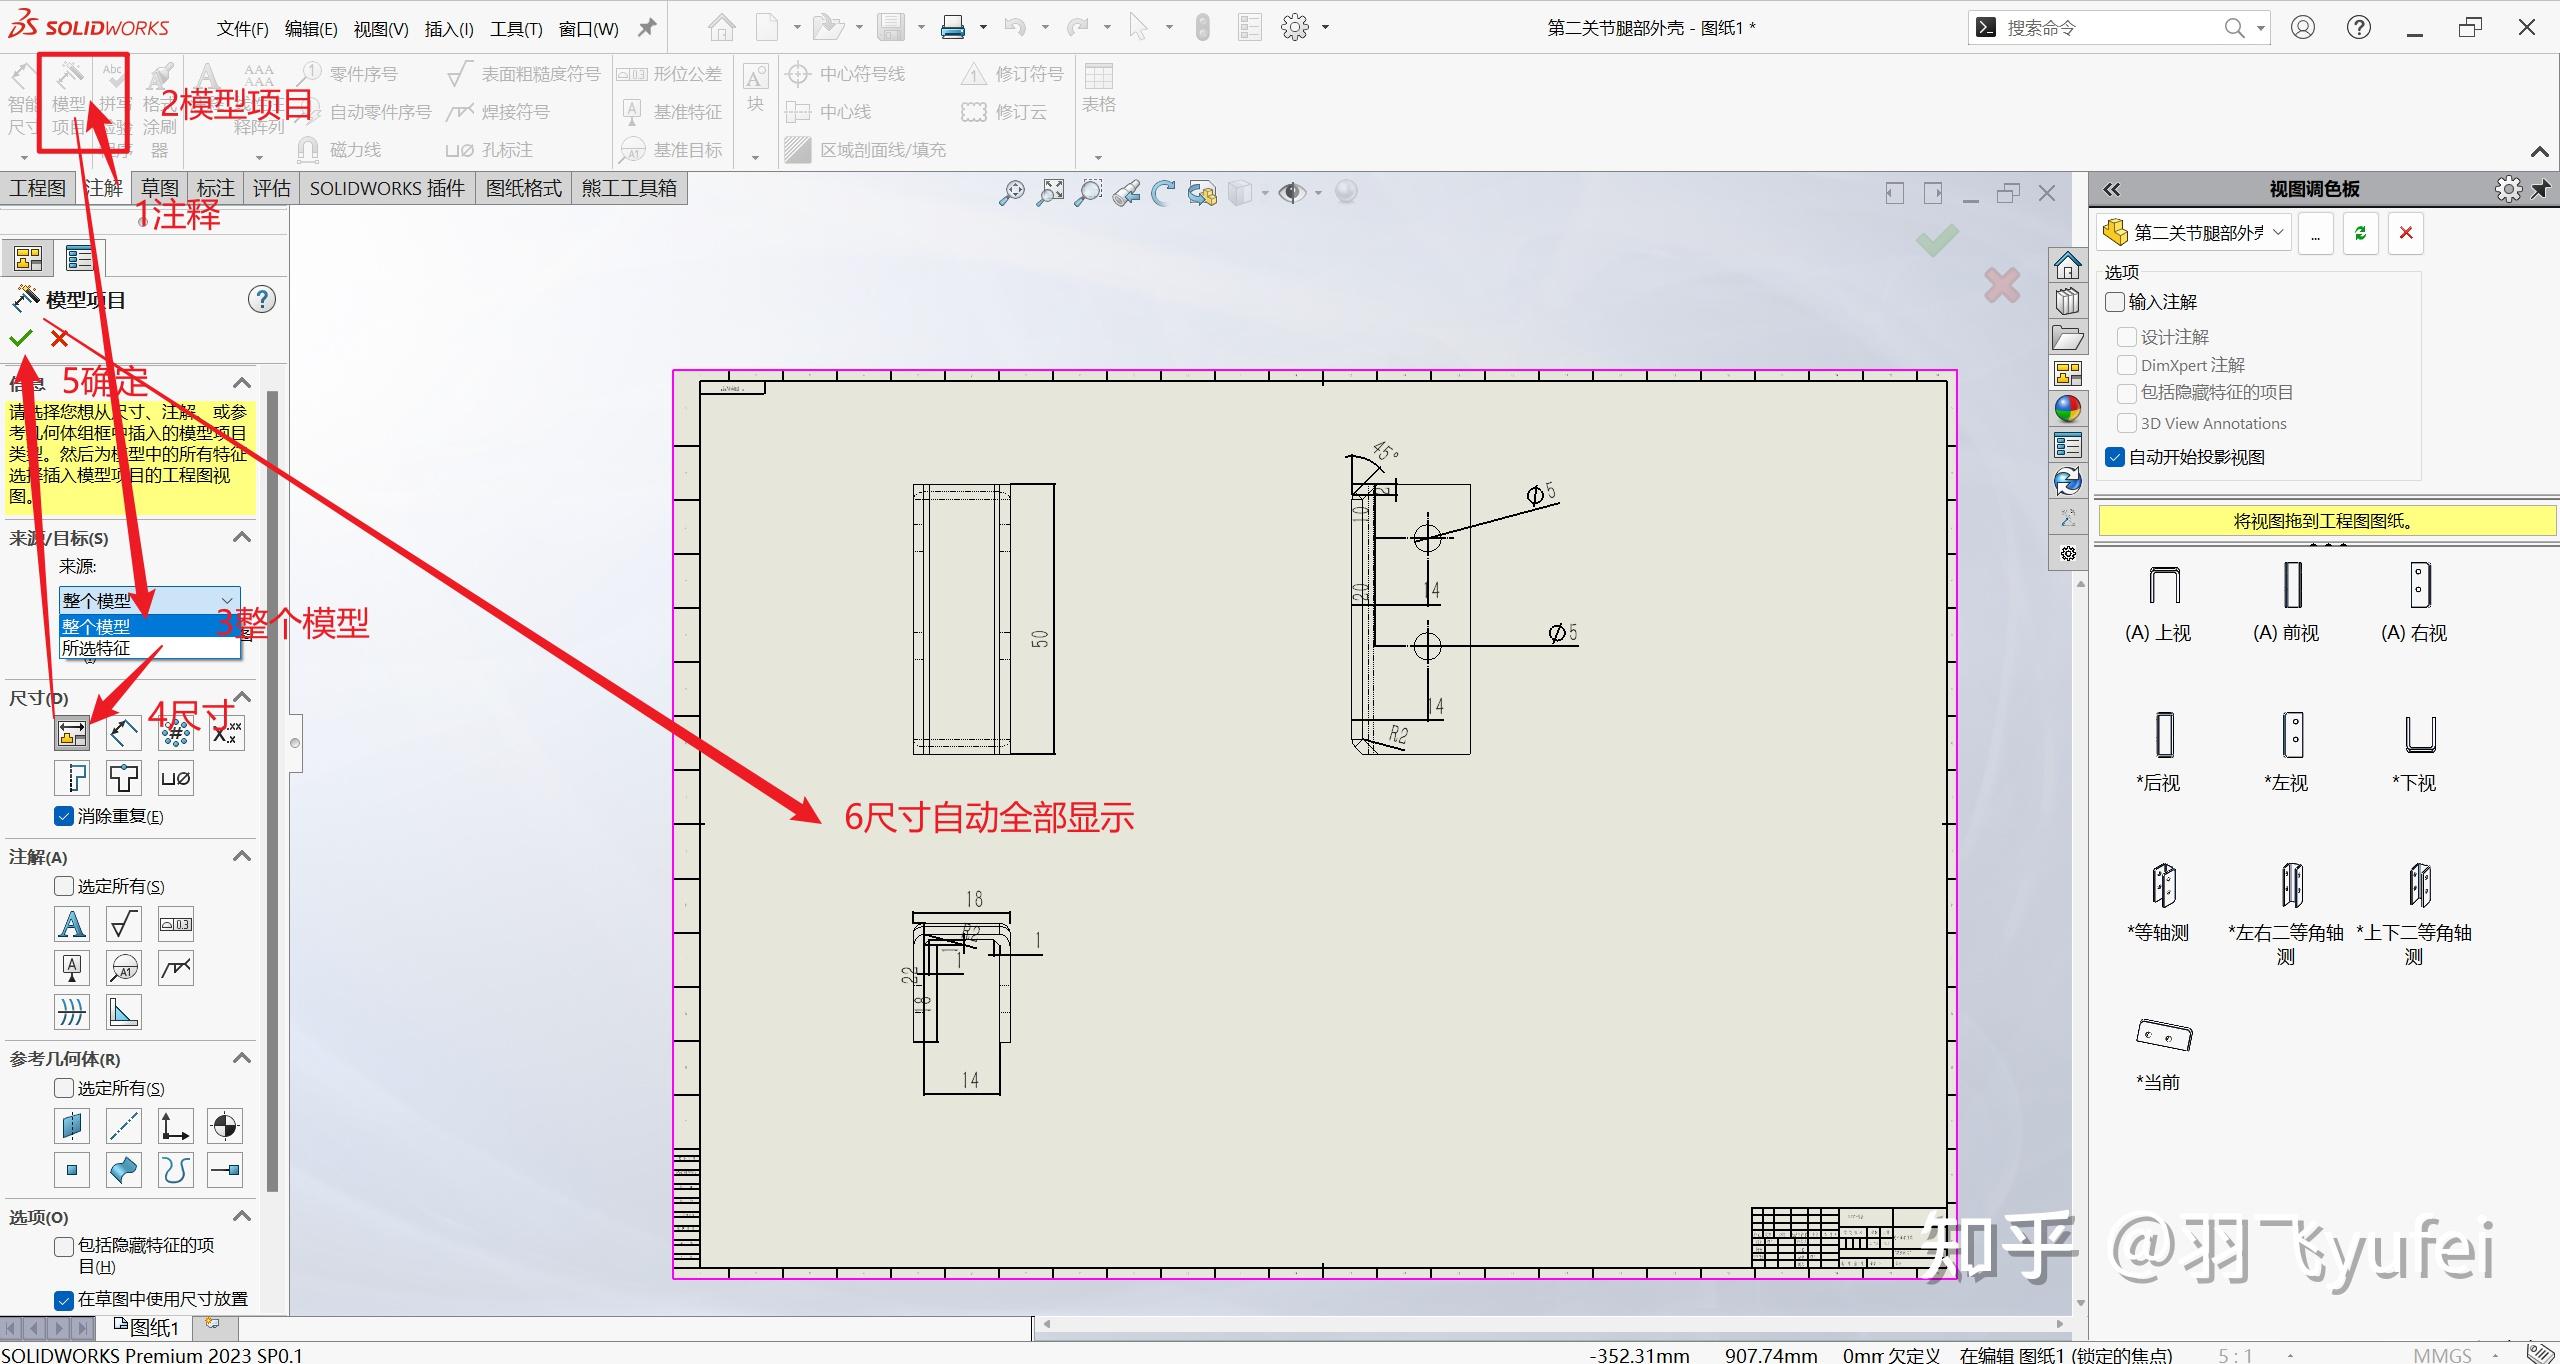Click the MMGS unit system in status bar

pos(2442,1355)
